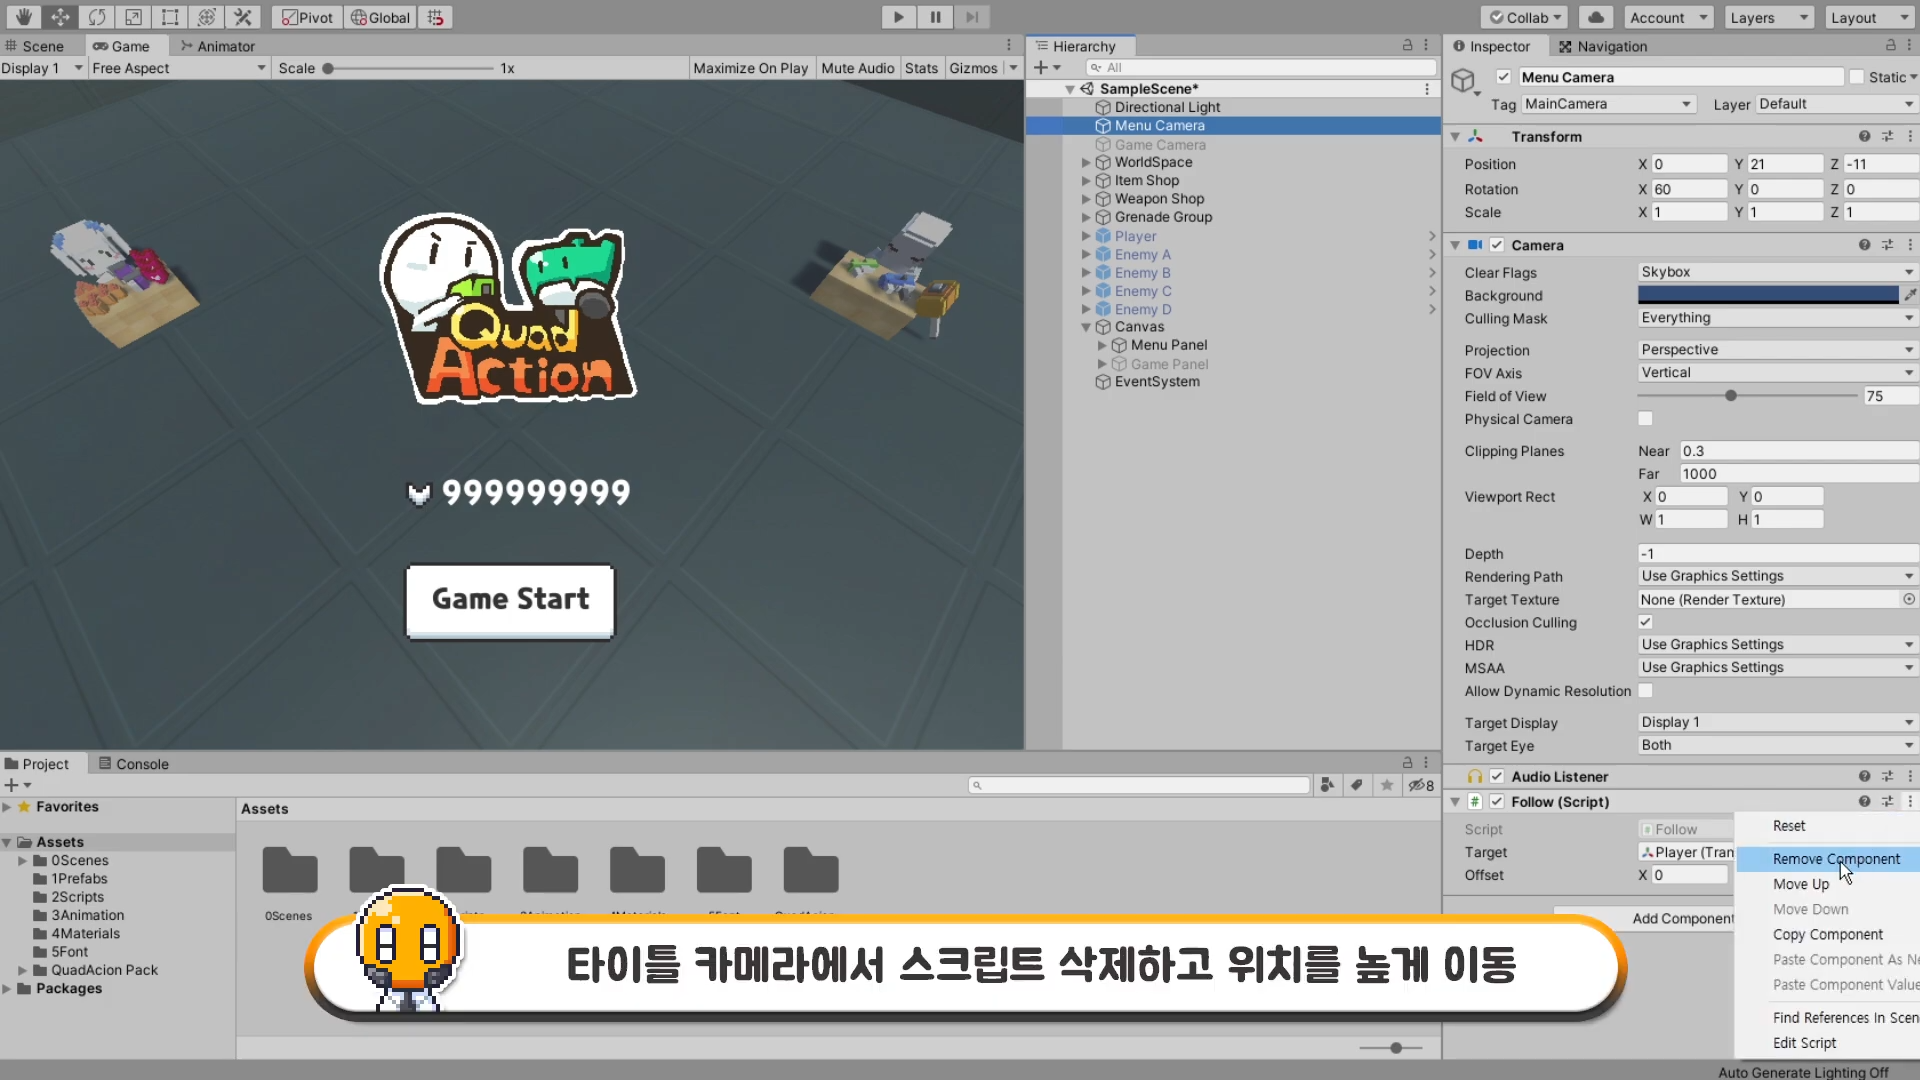The image size is (1920, 1080).
Task: Open the cloud services panel
Action: [x=1597, y=17]
